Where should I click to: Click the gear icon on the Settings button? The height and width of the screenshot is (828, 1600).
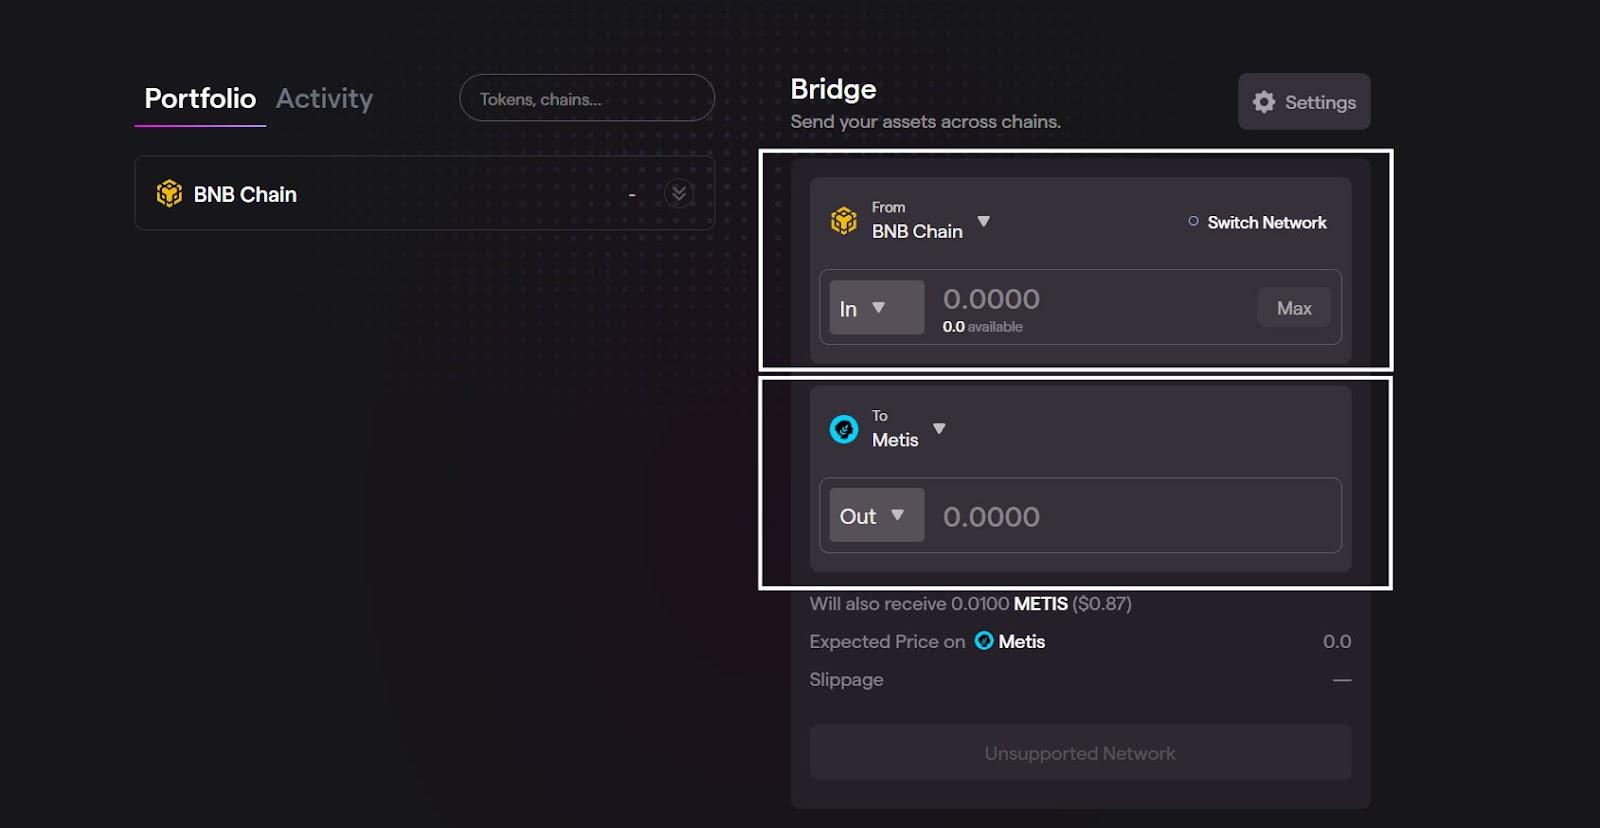[x=1263, y=101]
